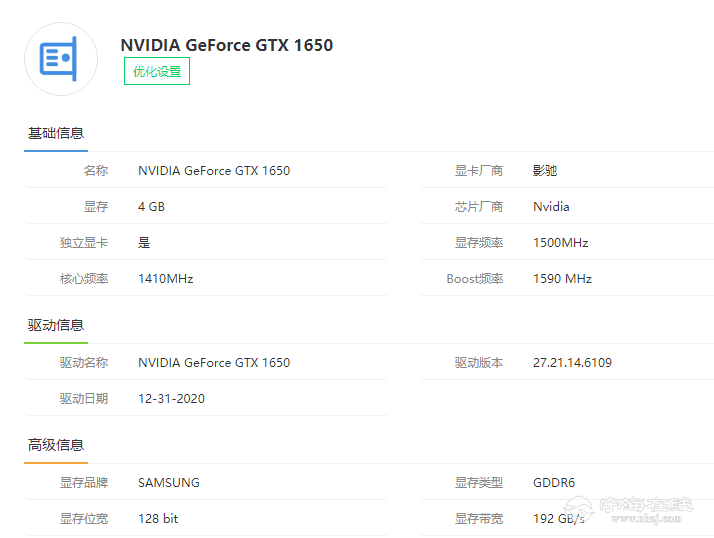Click the 显卡厂商 field label

pyautogui.click(x=479, y=171)
